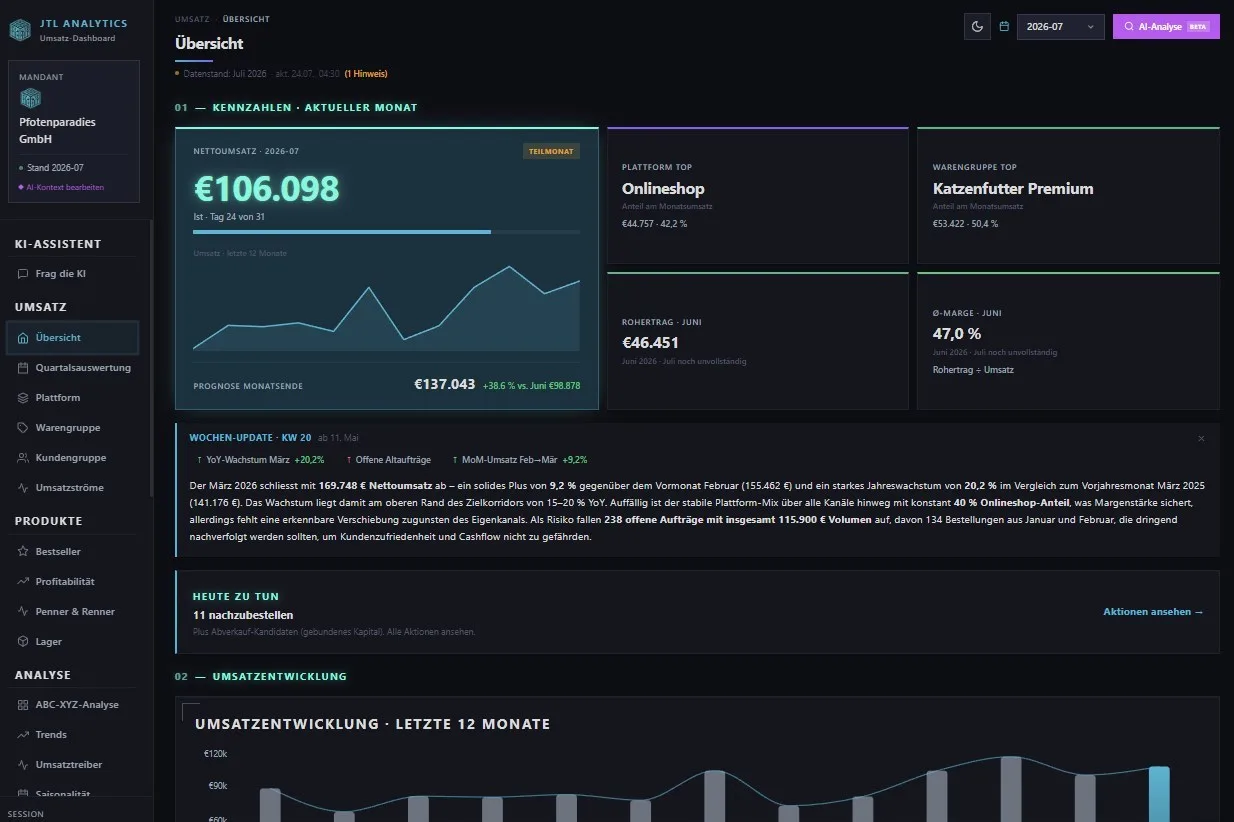Click the Session label at sidebar bottom

(26, 814)
